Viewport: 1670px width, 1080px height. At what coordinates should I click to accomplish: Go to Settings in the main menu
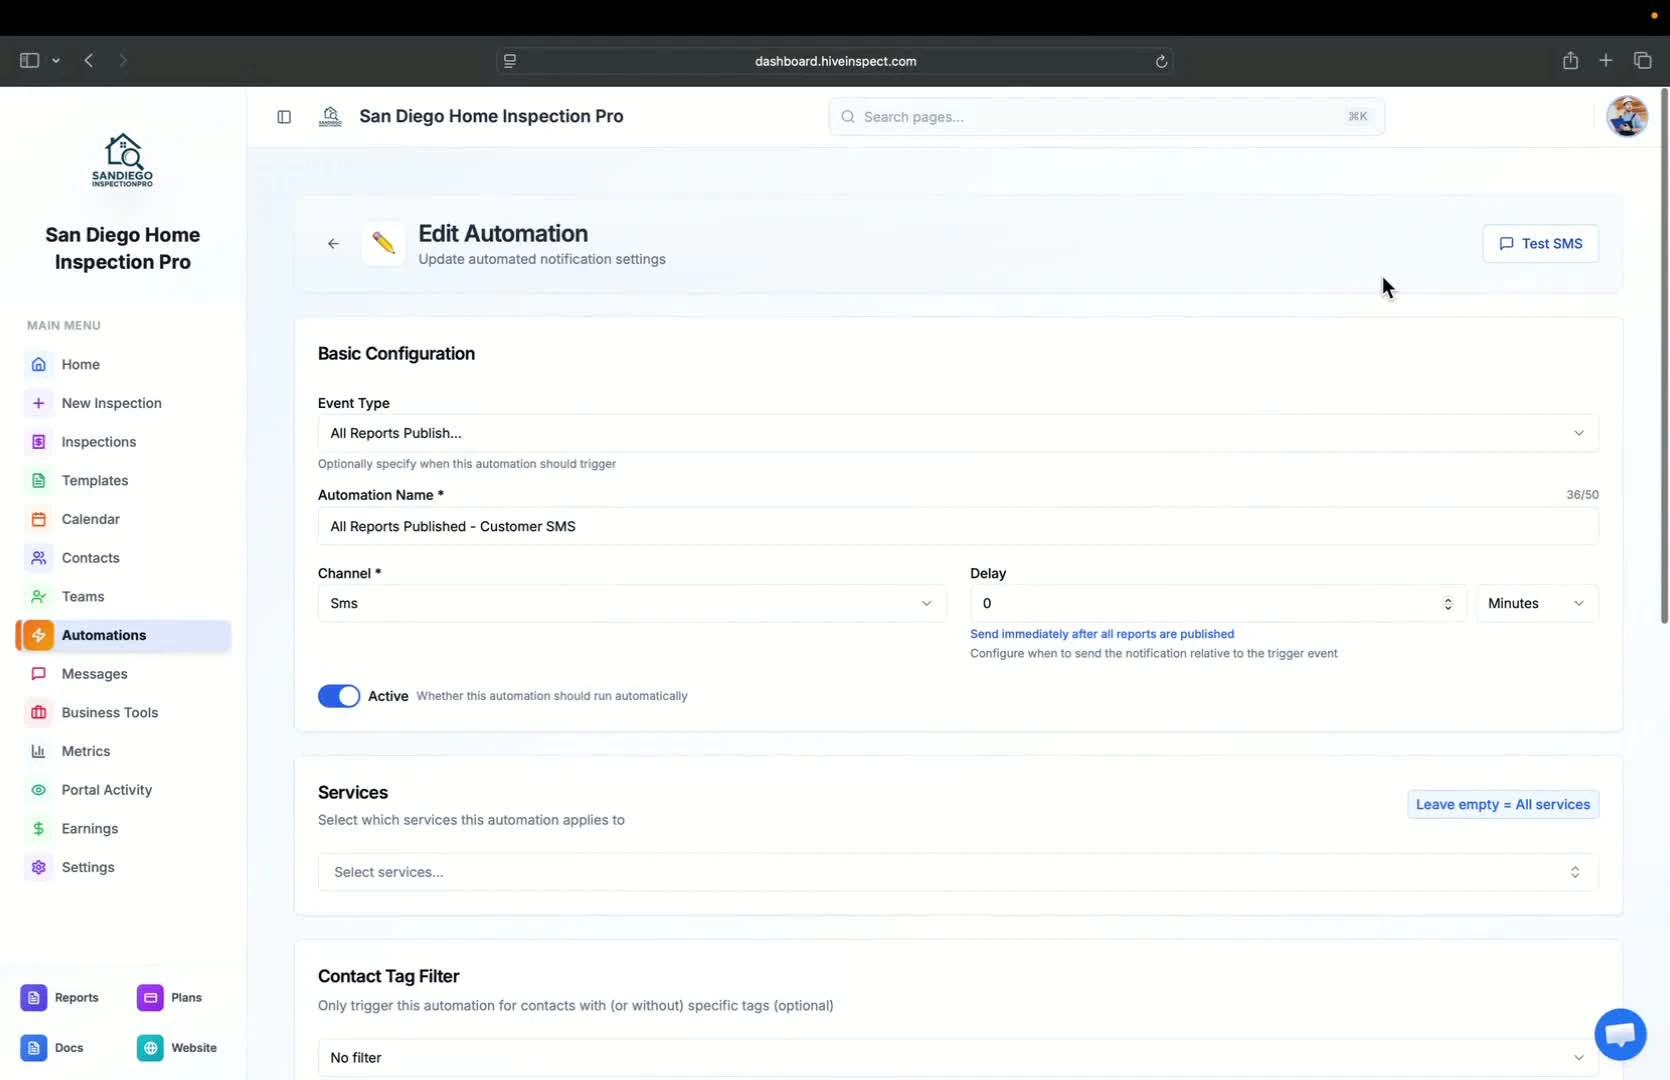pyautogui.click(x=88, y=867)
